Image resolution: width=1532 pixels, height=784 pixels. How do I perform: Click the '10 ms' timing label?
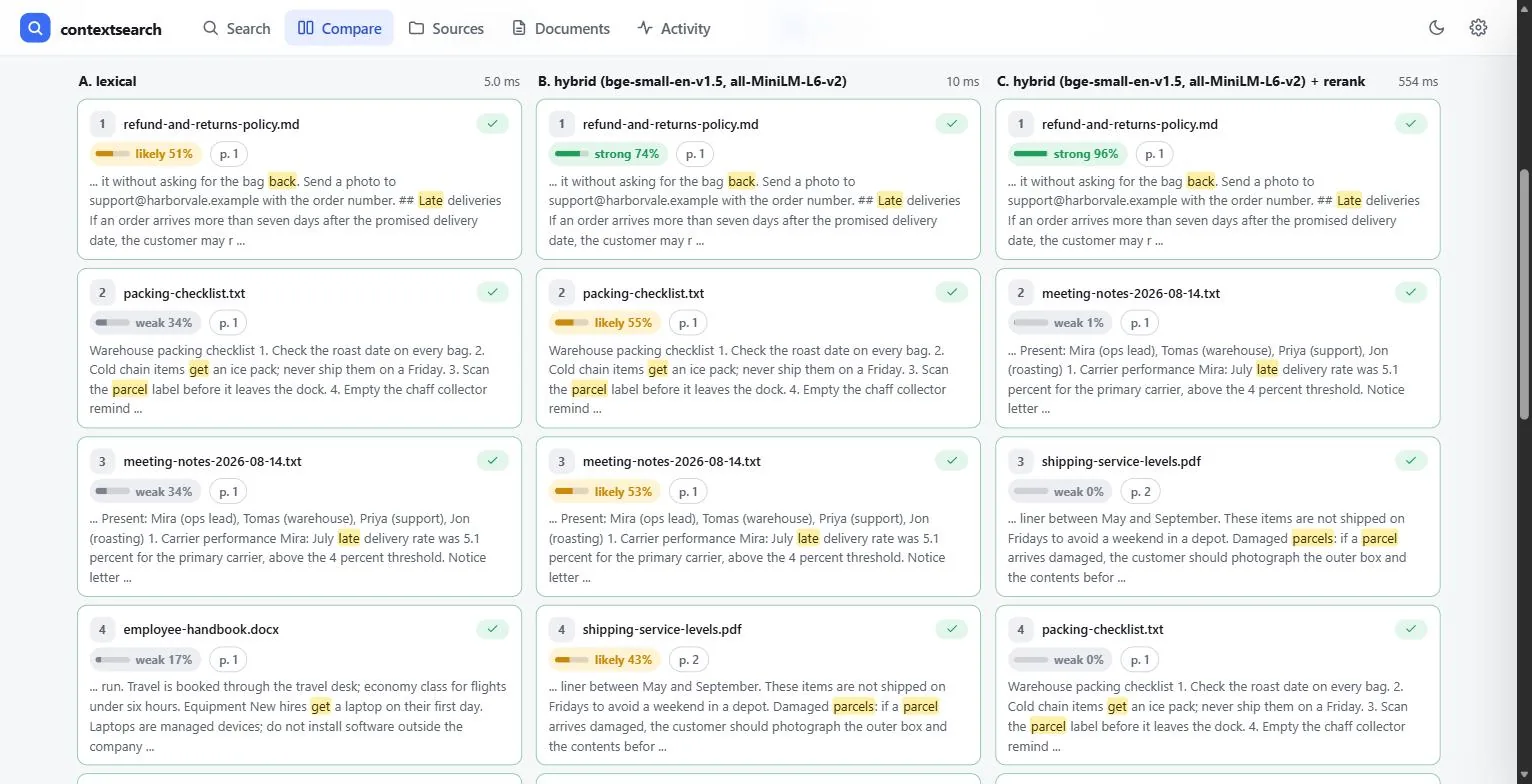click(963, 81)
